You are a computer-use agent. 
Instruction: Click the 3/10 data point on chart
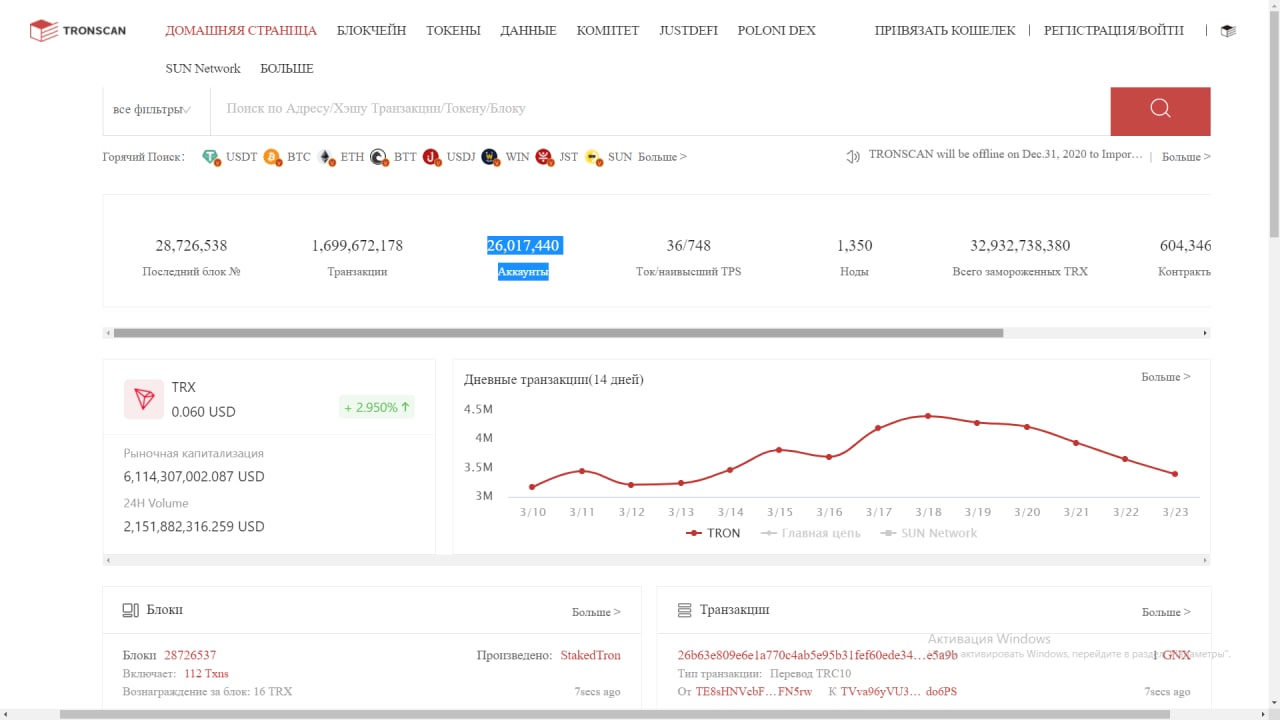click(532, 487)
